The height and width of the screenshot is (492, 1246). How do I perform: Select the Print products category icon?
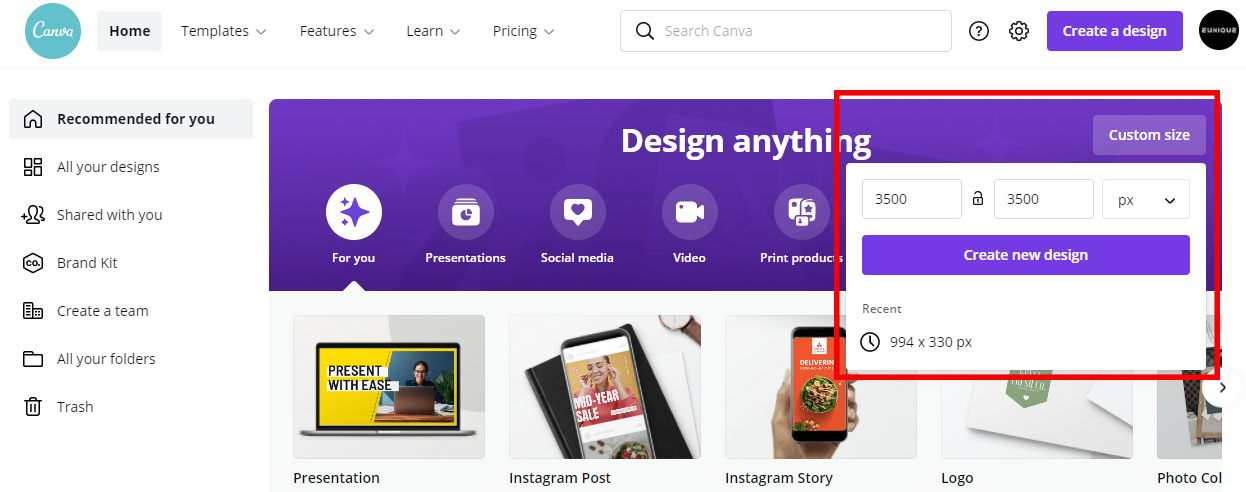coord(802,212)
